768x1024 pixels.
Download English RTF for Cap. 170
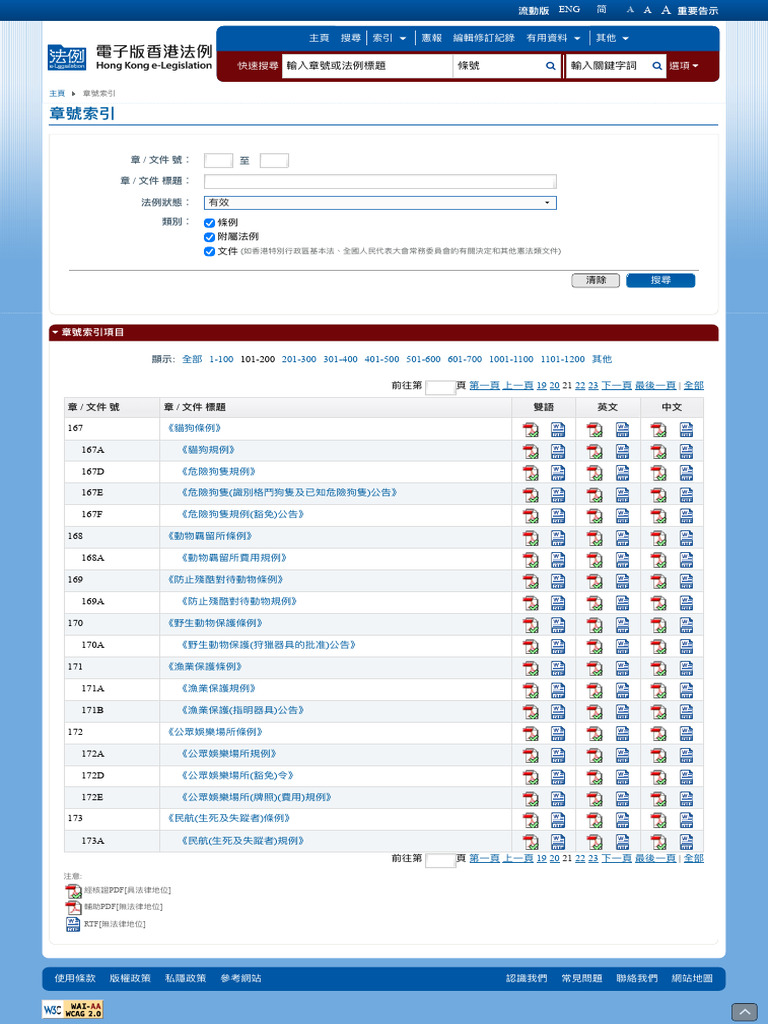pyautogui.click(x=622, y=625)
